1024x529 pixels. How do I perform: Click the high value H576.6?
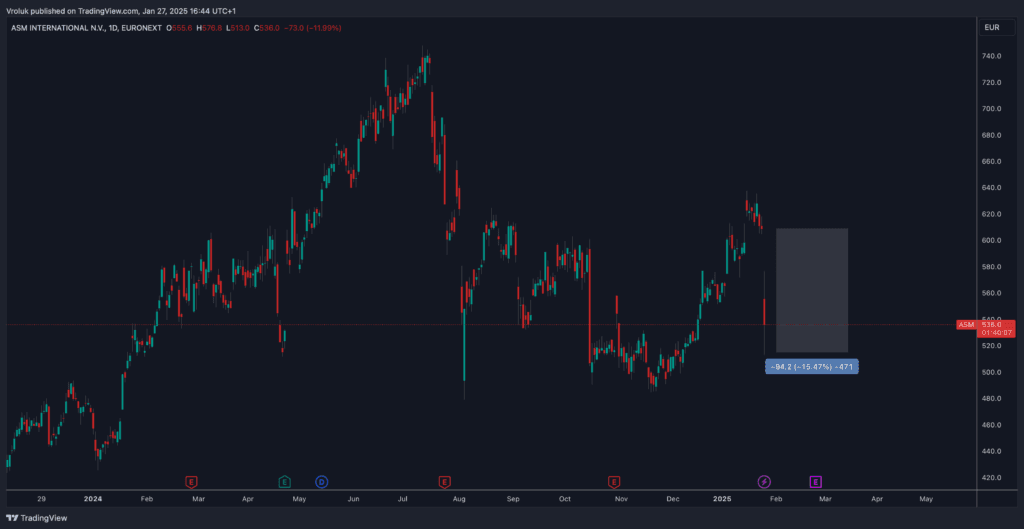(x=208, y=28)
